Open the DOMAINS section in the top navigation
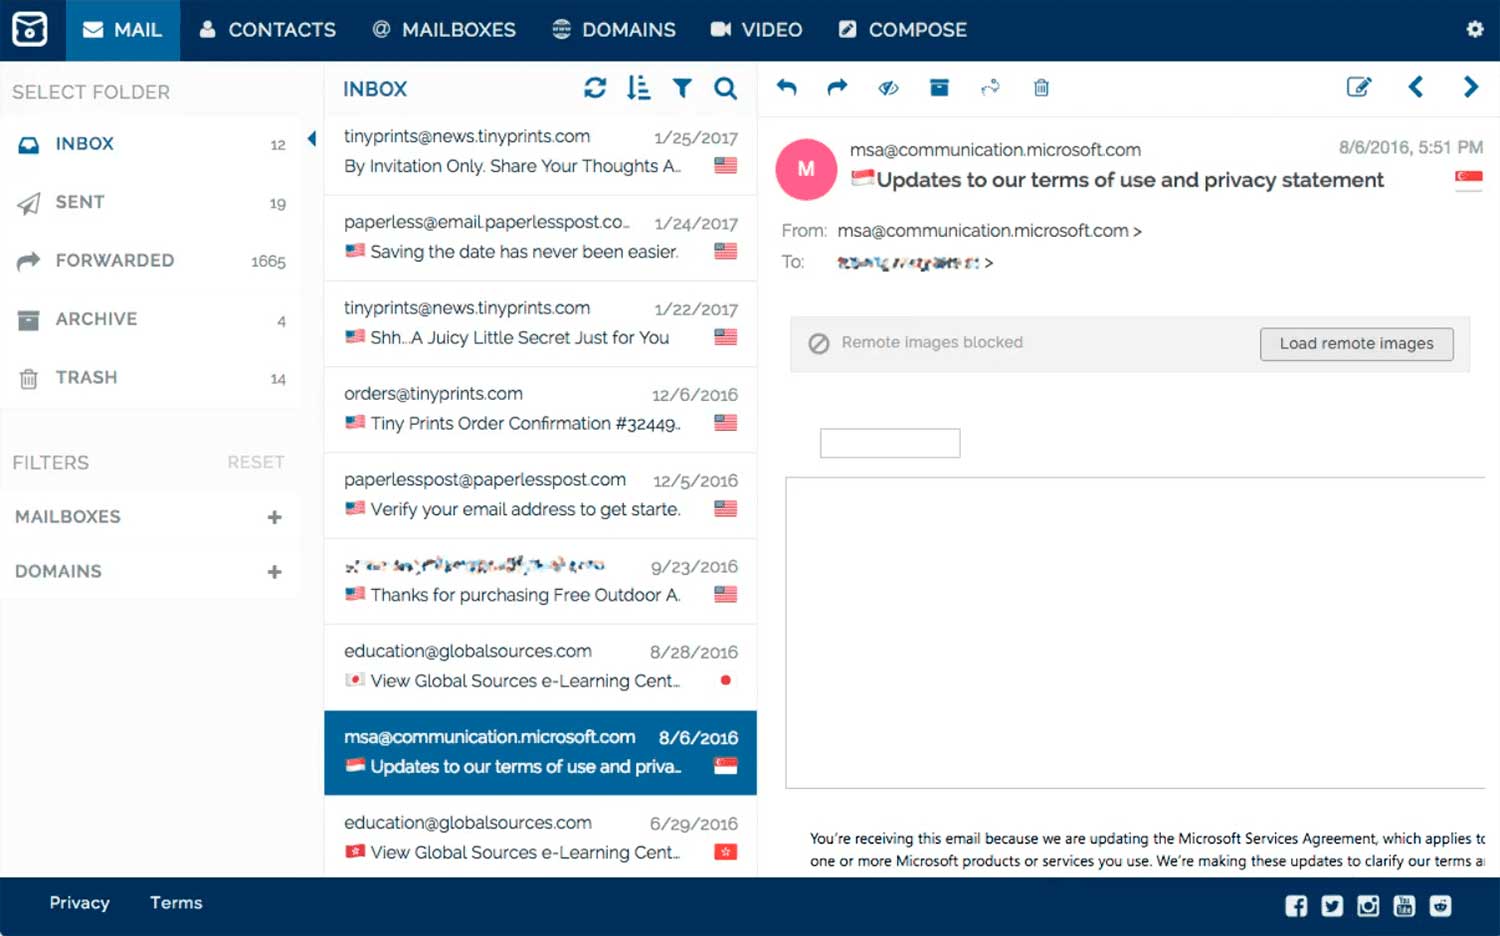This screenshot has height=936, width=1500. 614,30
